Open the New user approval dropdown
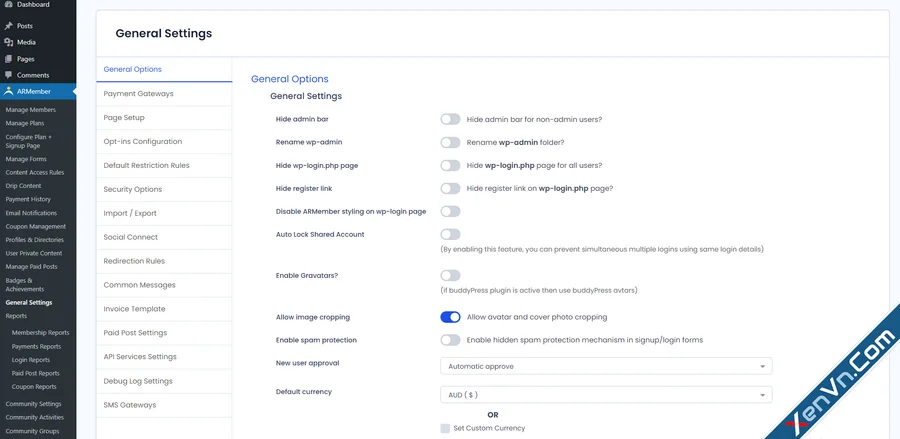Viewport: 900px width, 439px height. pos(606,366)
